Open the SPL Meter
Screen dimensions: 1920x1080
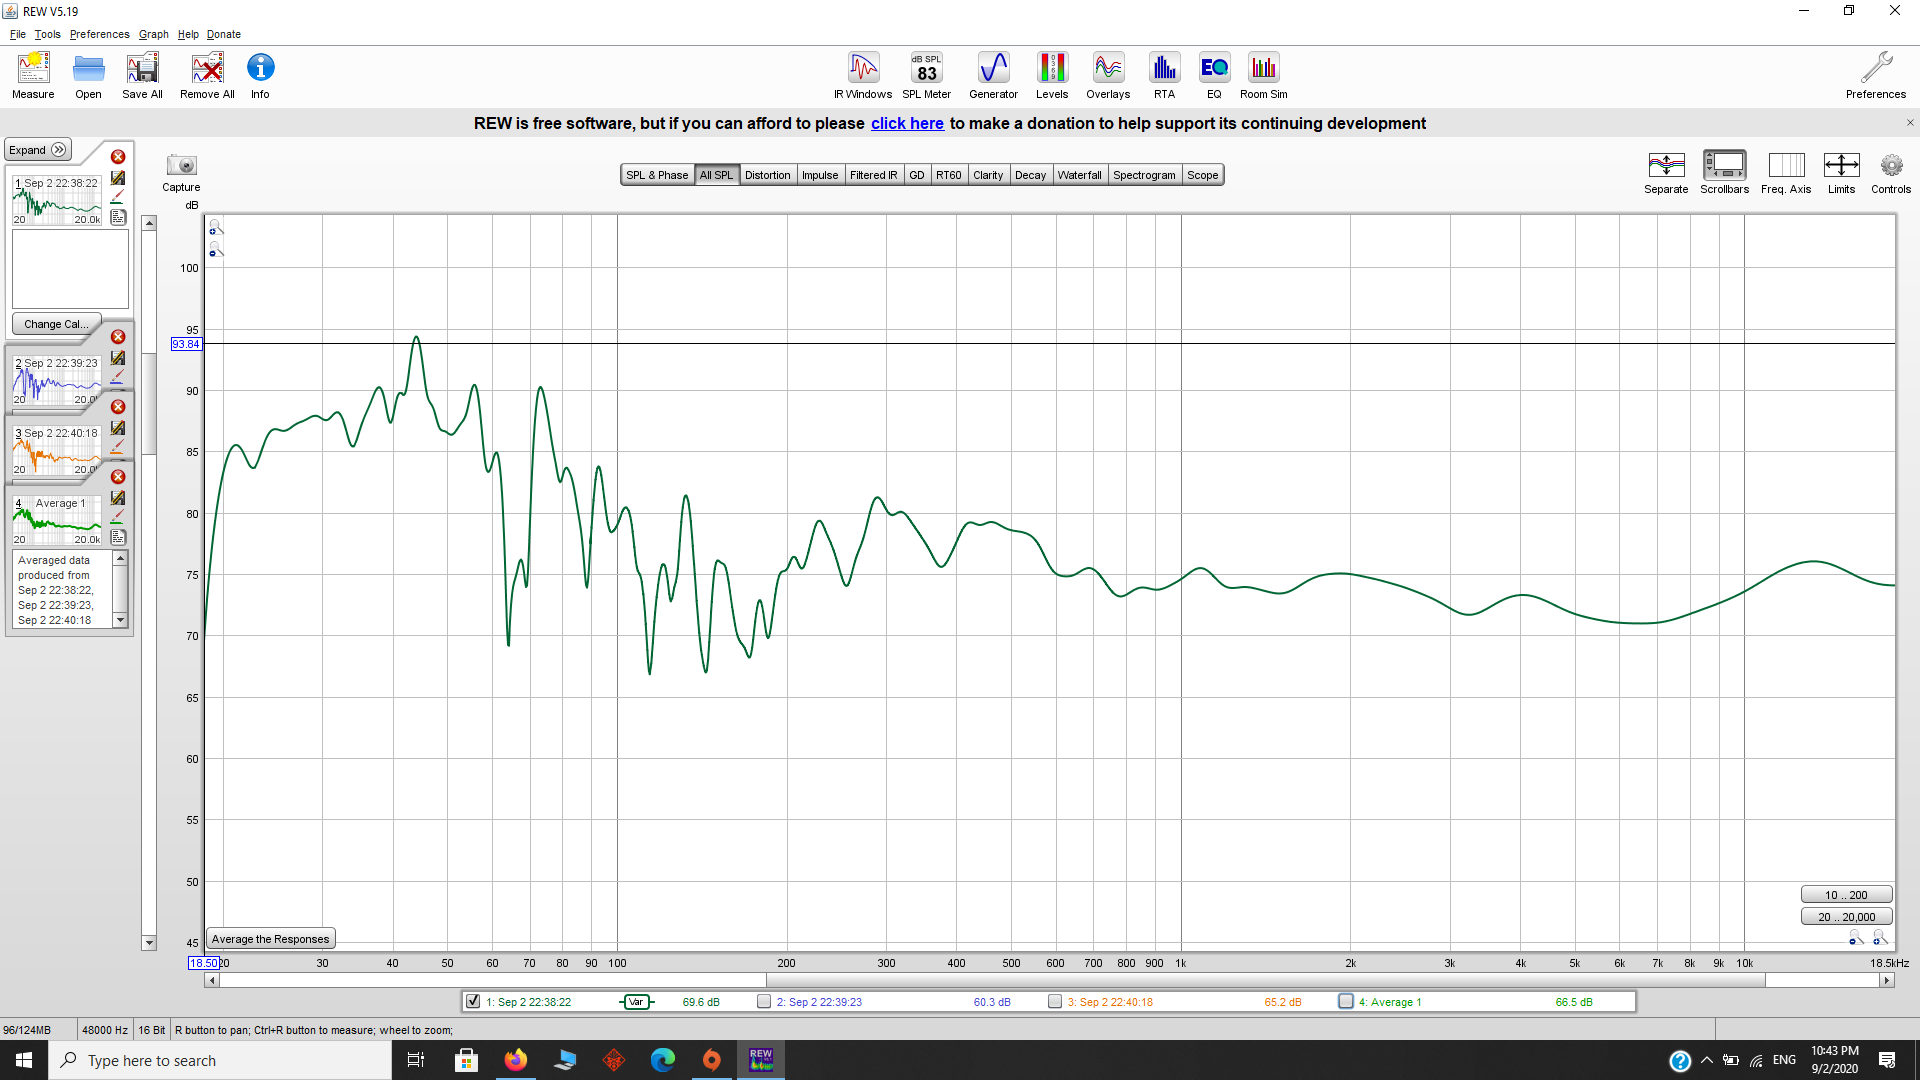(926, 76)
